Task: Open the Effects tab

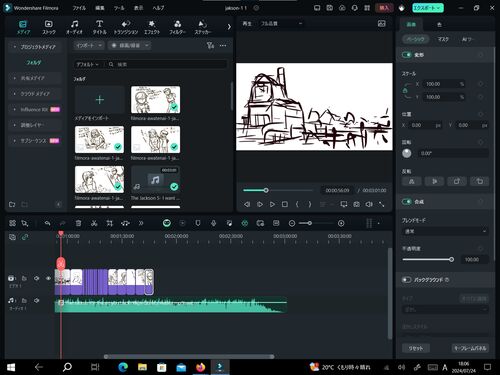Action: click(152, 27)
